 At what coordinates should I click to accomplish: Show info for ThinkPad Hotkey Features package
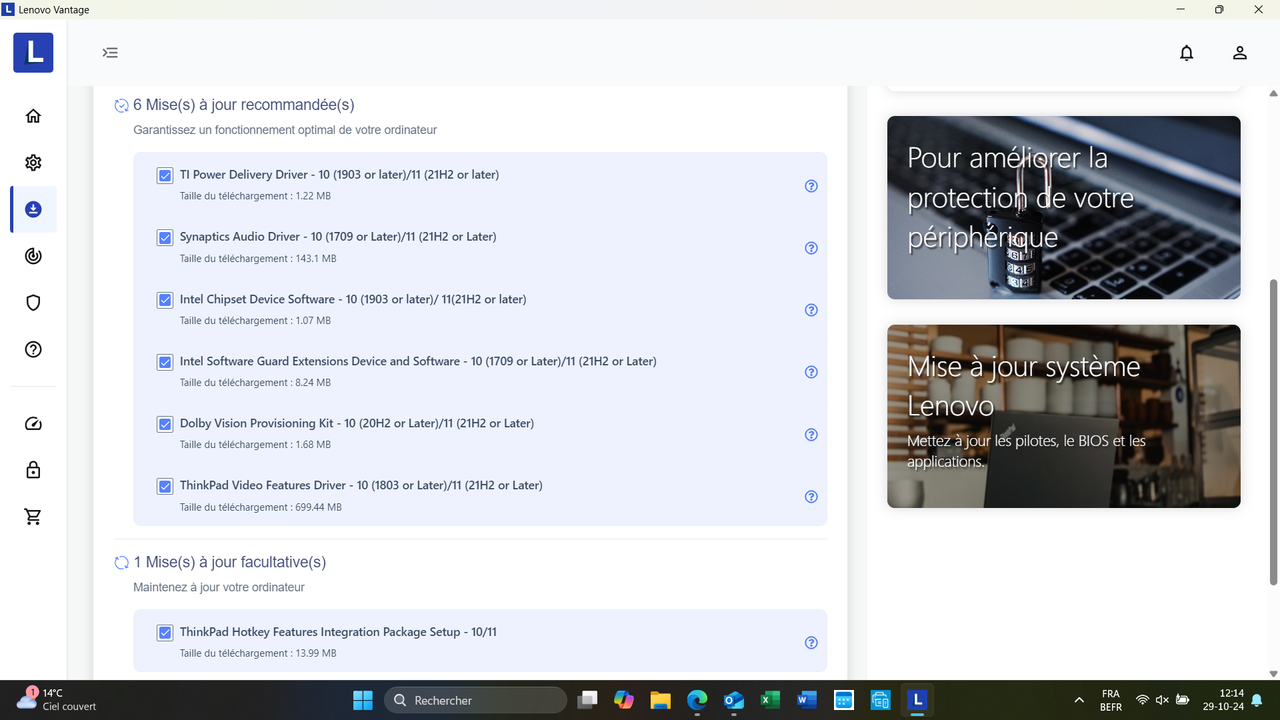coord(811,643)
